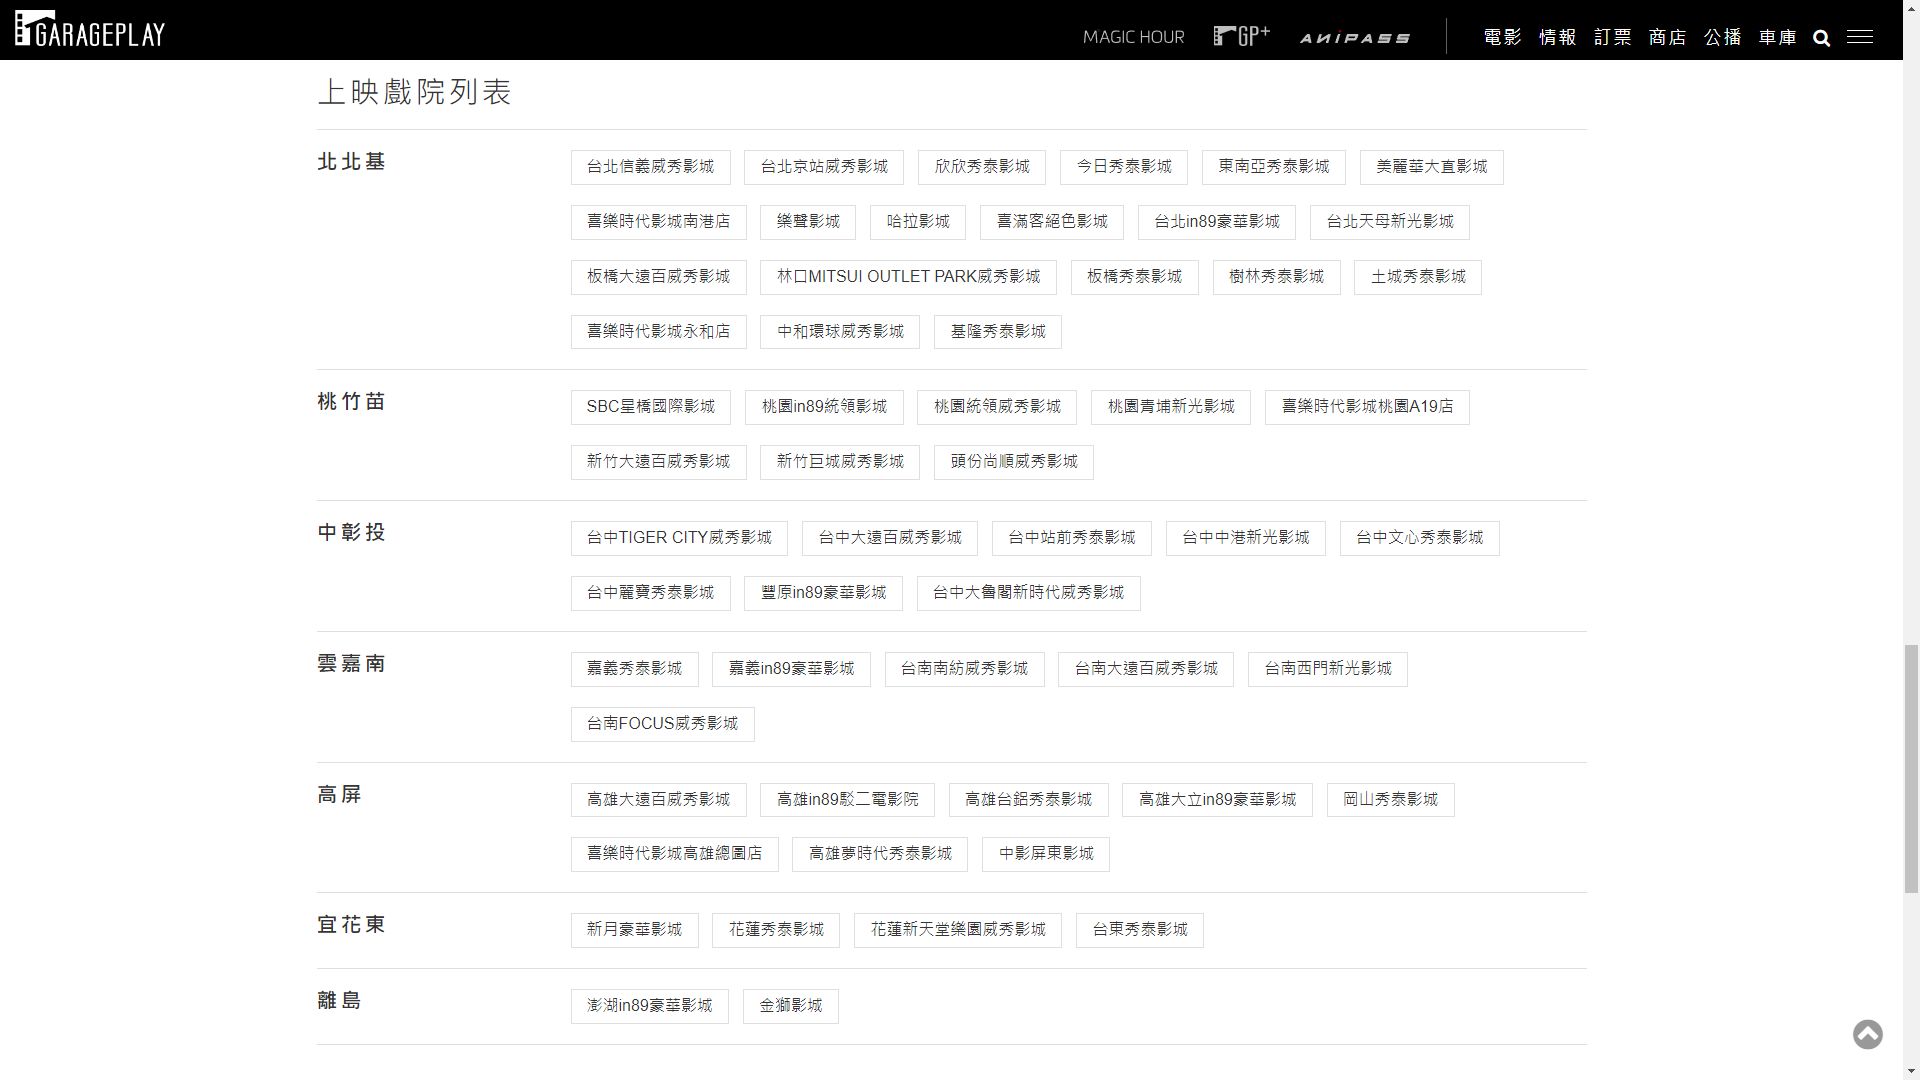Open the GP+ logo link

point(1242,36)
